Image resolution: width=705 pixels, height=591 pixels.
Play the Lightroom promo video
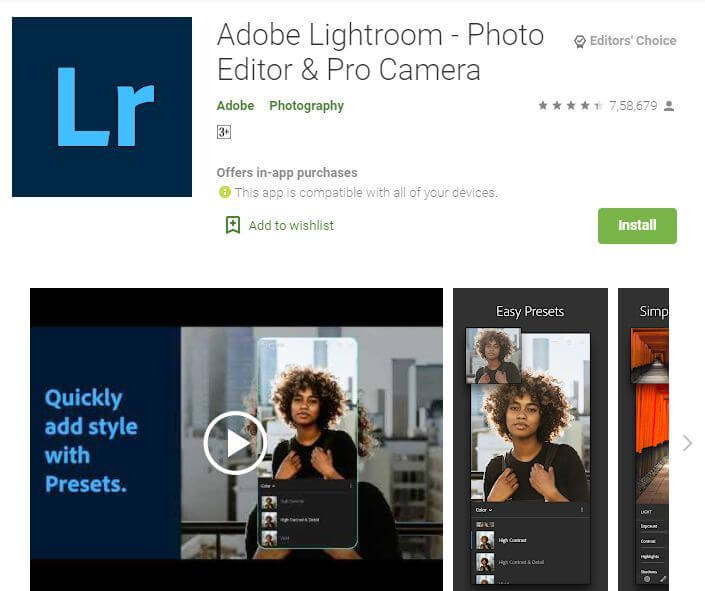pyautogui.click(x=235, y=443)
